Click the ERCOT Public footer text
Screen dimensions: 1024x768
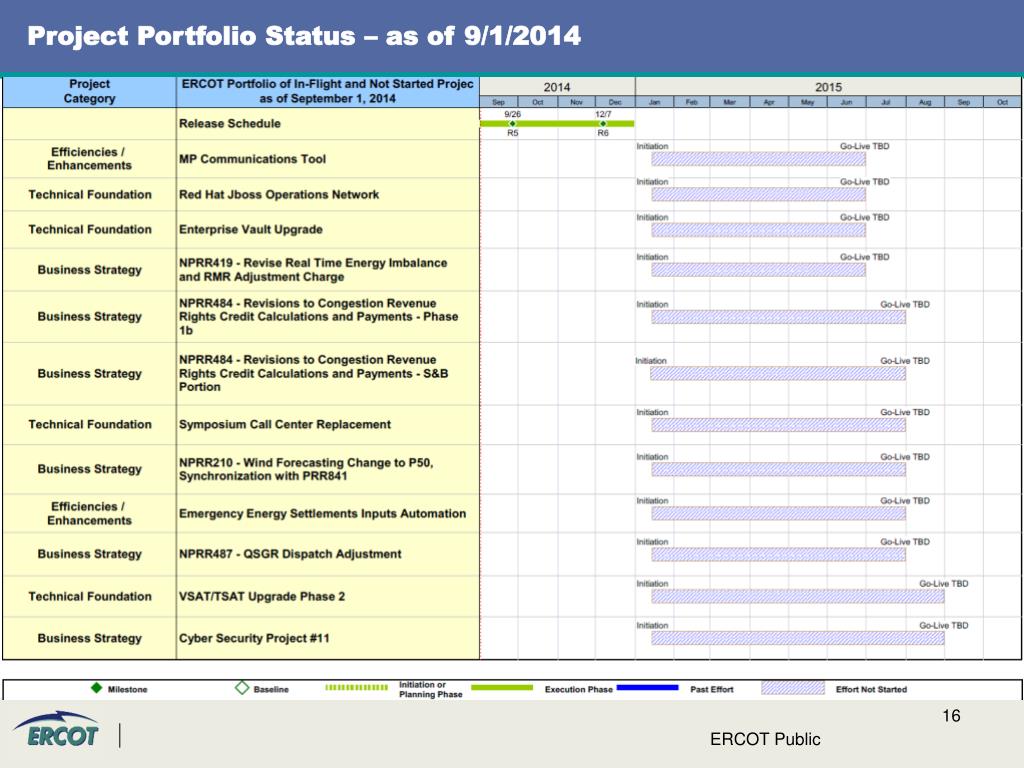[x=765, y=739]
